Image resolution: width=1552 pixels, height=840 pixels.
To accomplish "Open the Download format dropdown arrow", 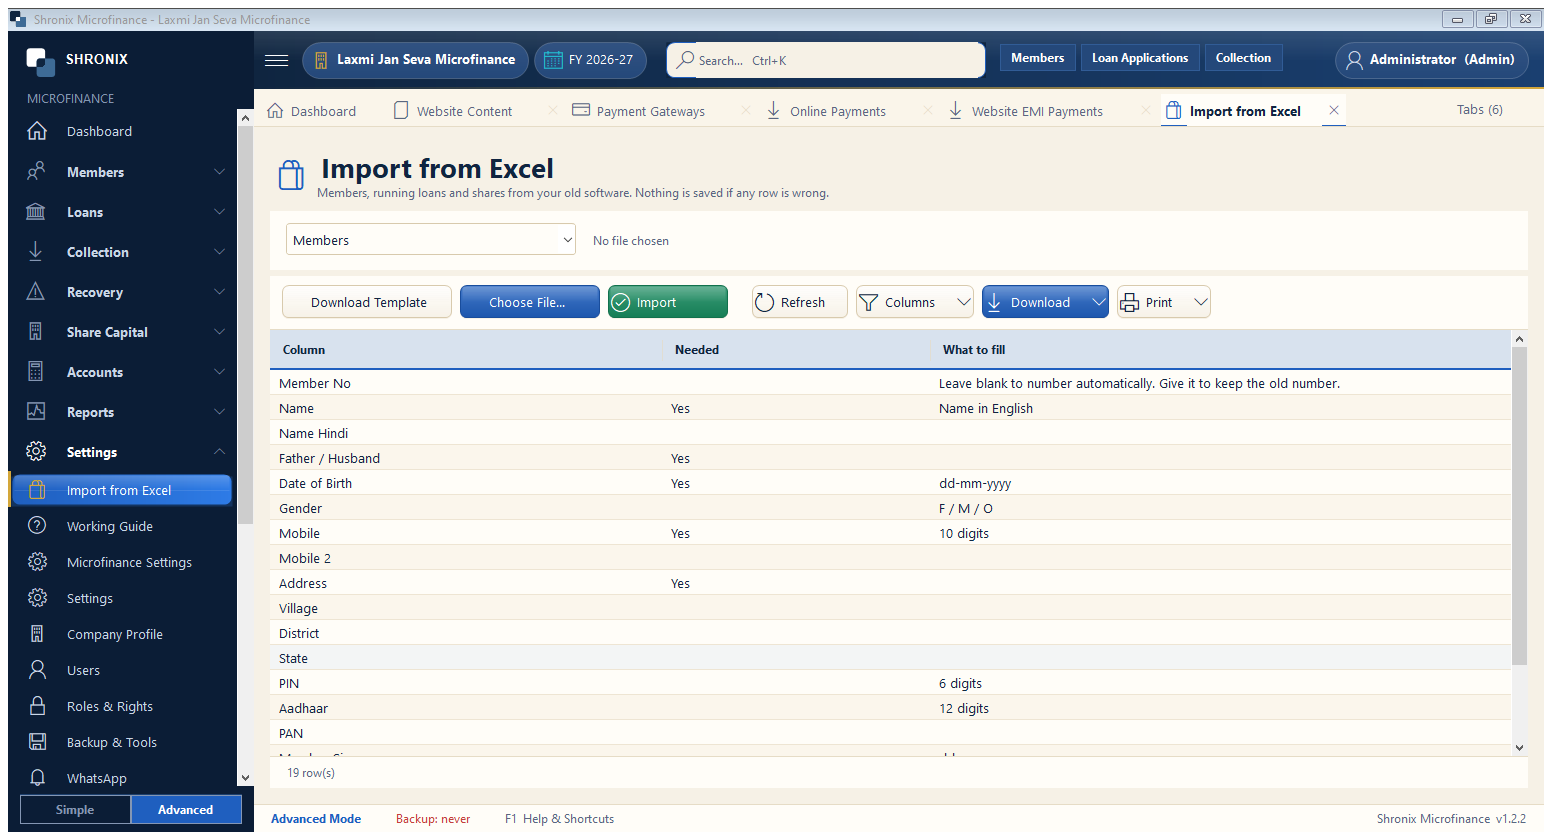I will tap(1098, 302).
